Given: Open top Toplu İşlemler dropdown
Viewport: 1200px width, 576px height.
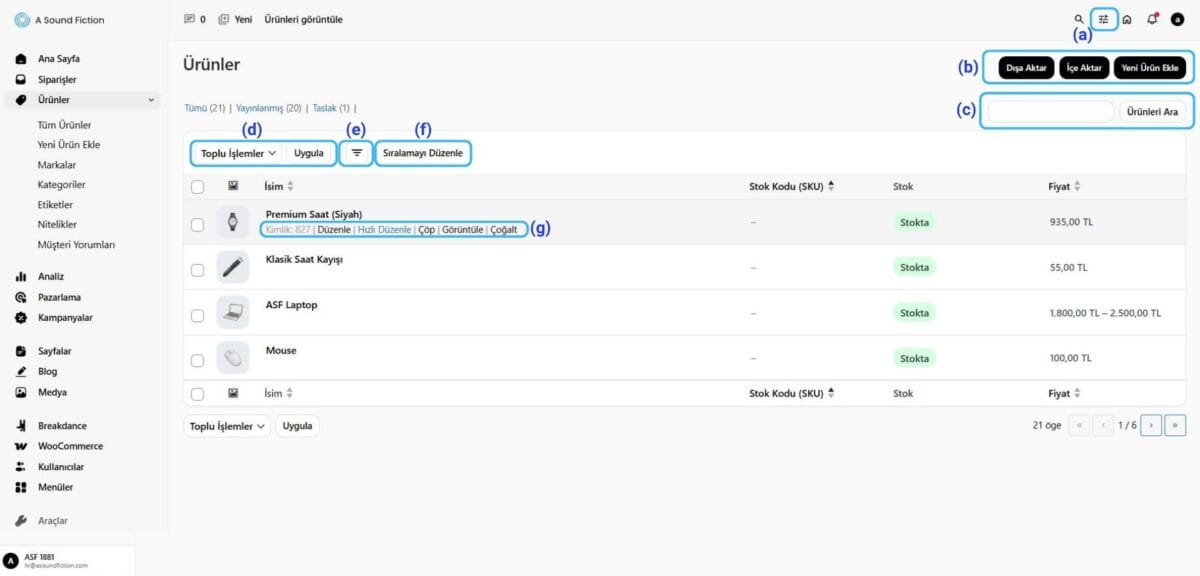Looking at the screenshot, I should tap(238, 154).
